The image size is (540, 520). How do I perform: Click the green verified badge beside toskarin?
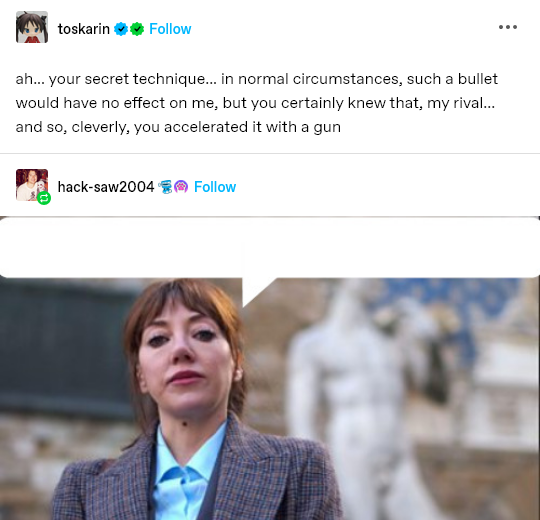(137, 29)
